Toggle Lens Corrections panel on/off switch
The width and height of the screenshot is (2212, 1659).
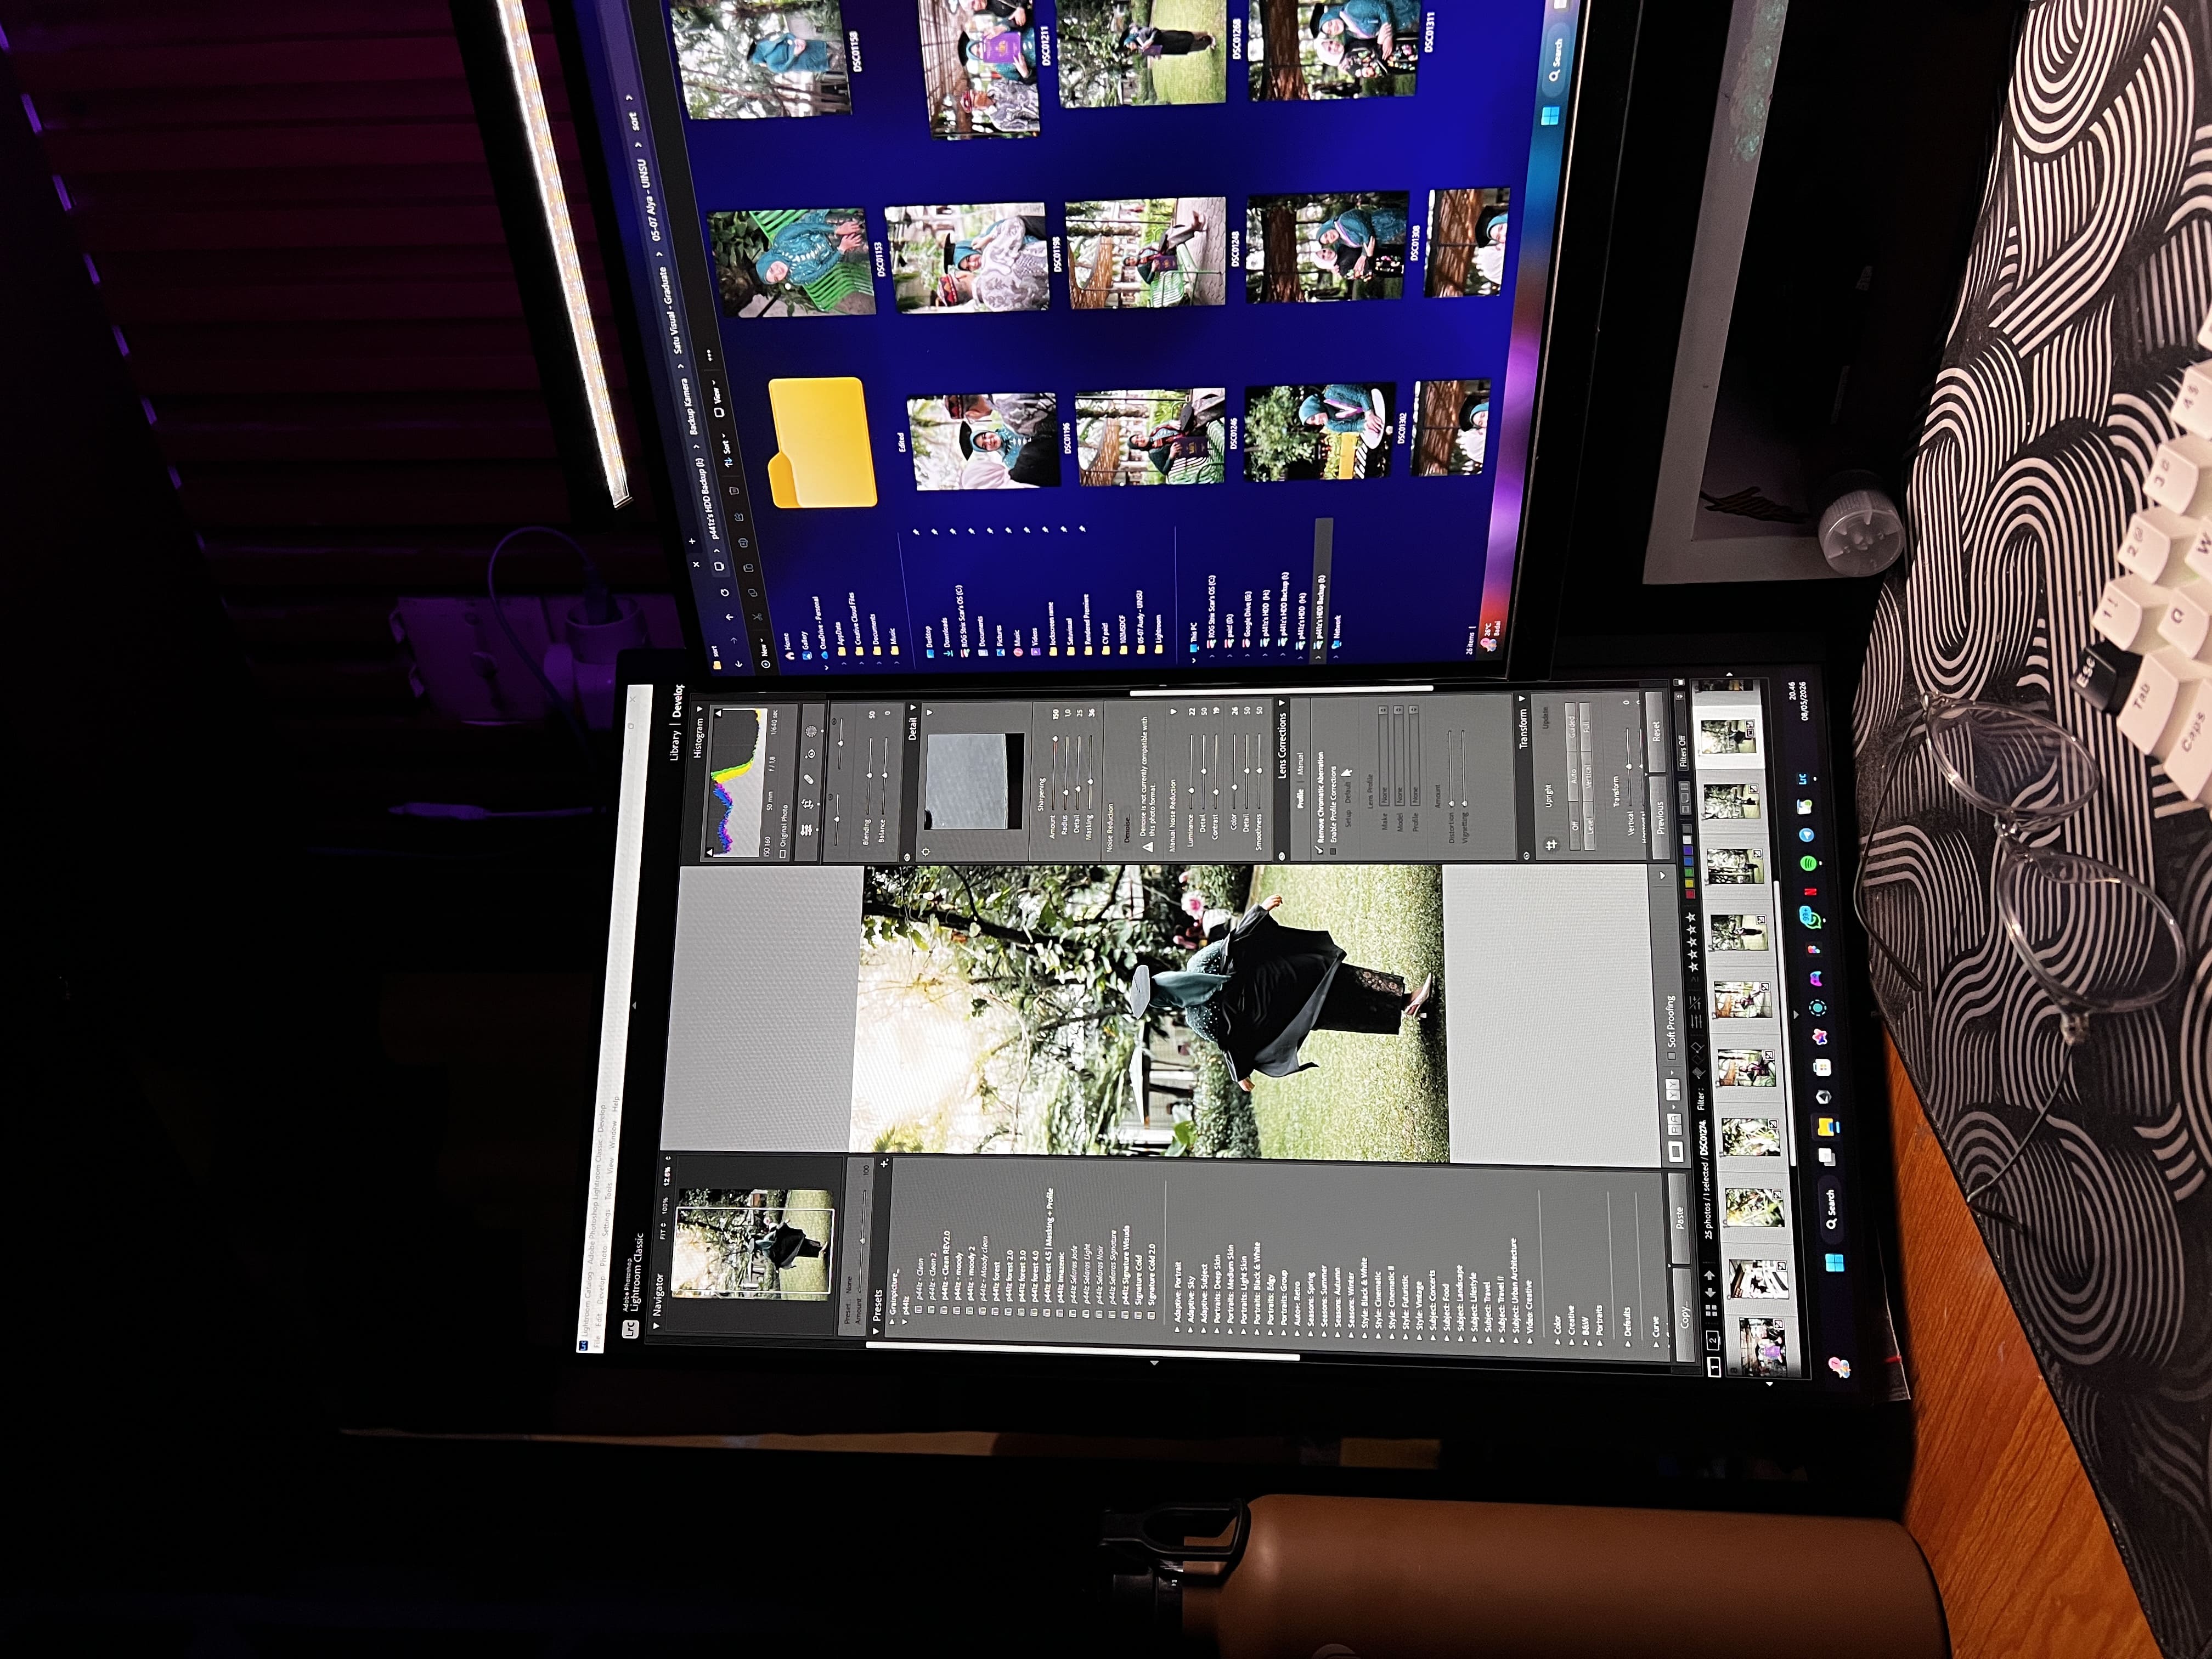point(1282,856)
